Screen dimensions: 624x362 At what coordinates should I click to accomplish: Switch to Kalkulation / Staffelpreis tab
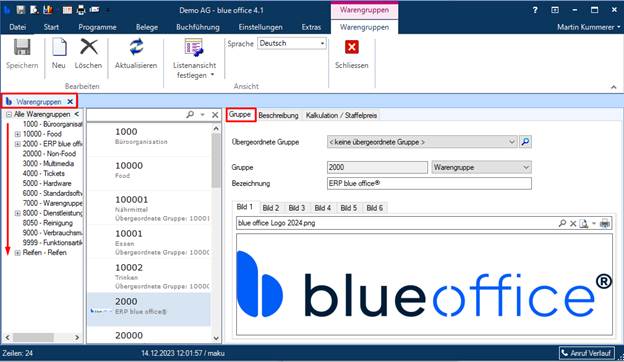pos(341,115)
